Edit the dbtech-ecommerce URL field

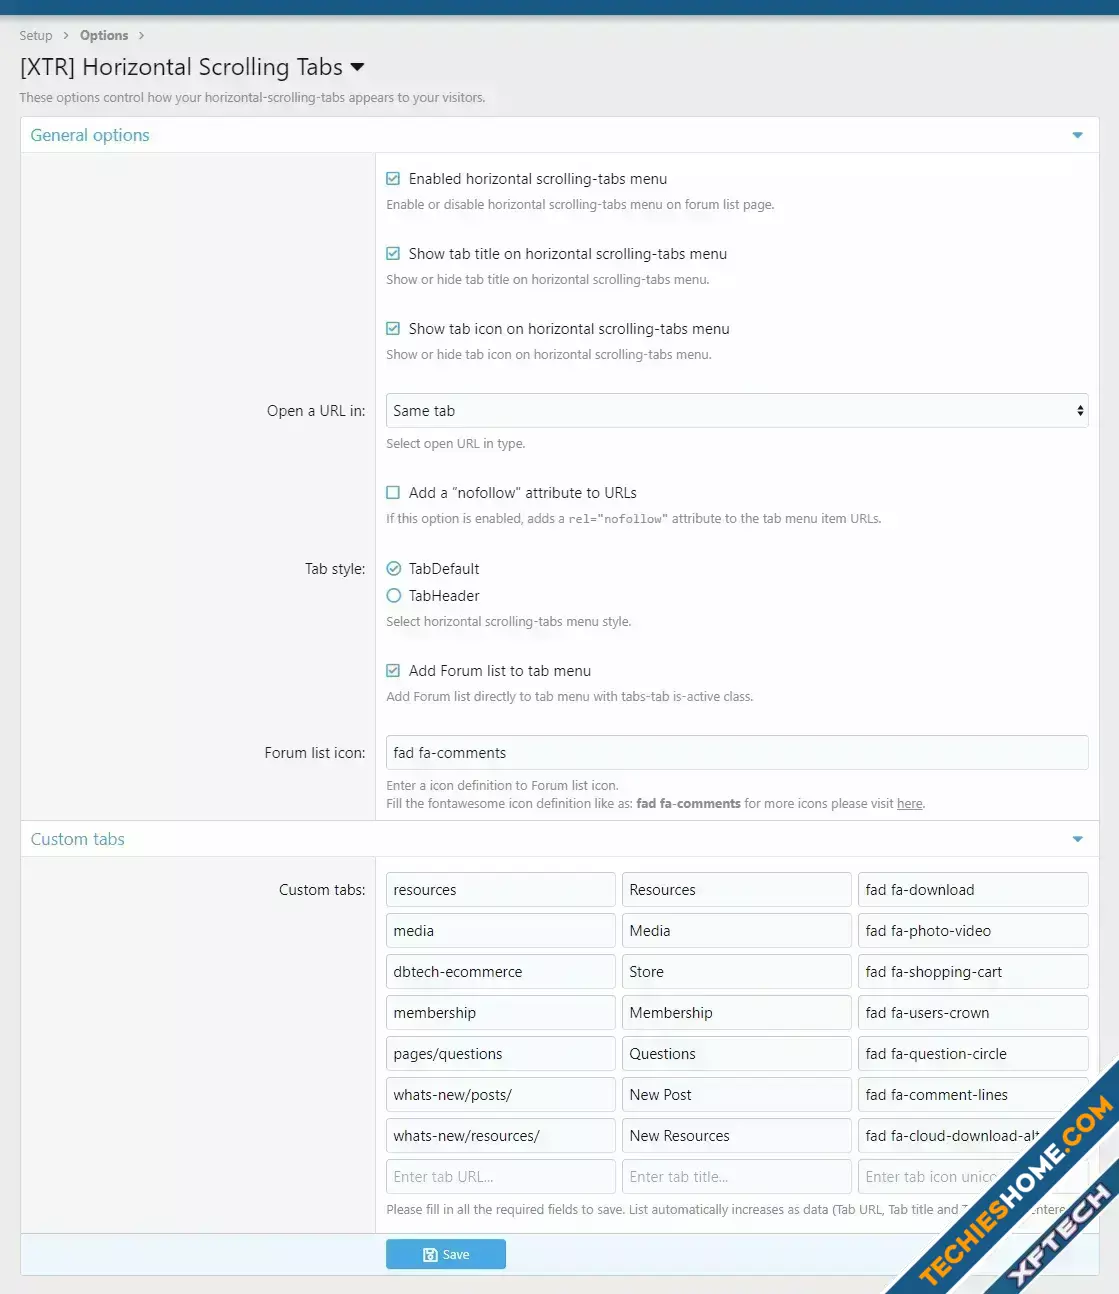[500, 972]
